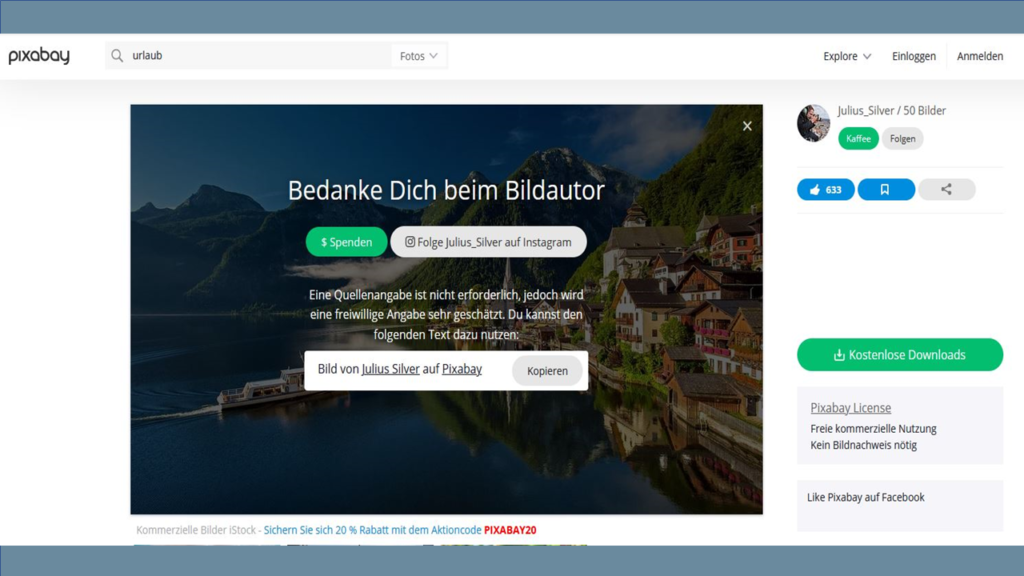Expand the Explore menu

pyautogui.click(x=847, y=56)
